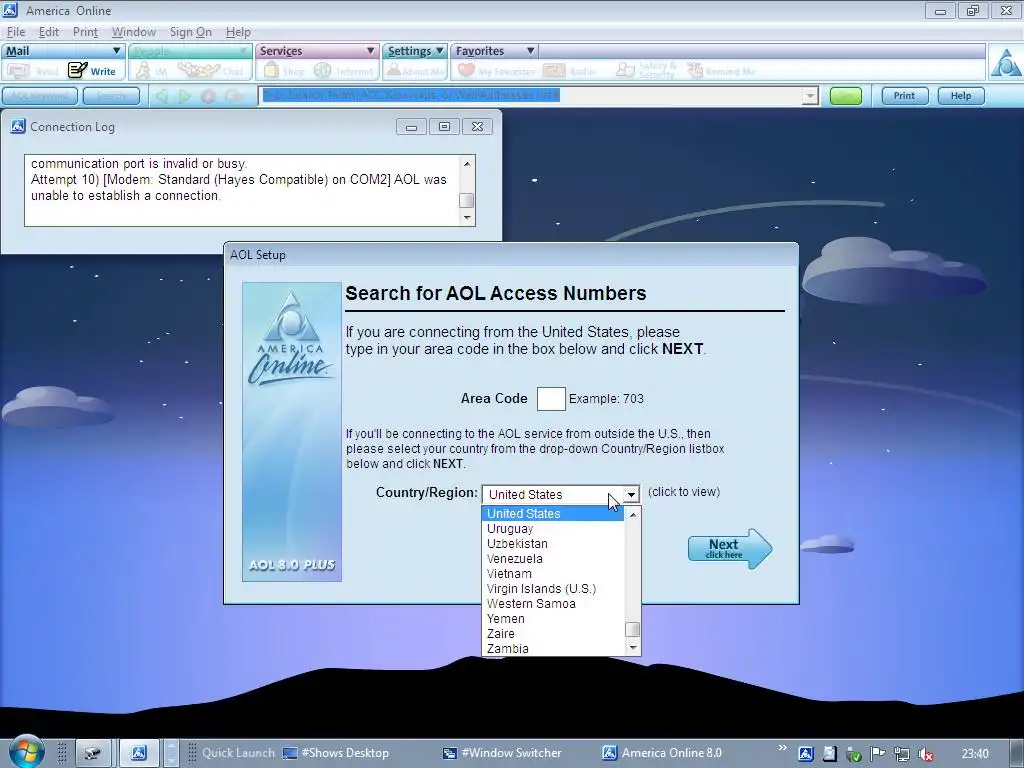Click the reload icon in navigation bar
Viewport: 1024px width, 768px height.
point(233,96)
